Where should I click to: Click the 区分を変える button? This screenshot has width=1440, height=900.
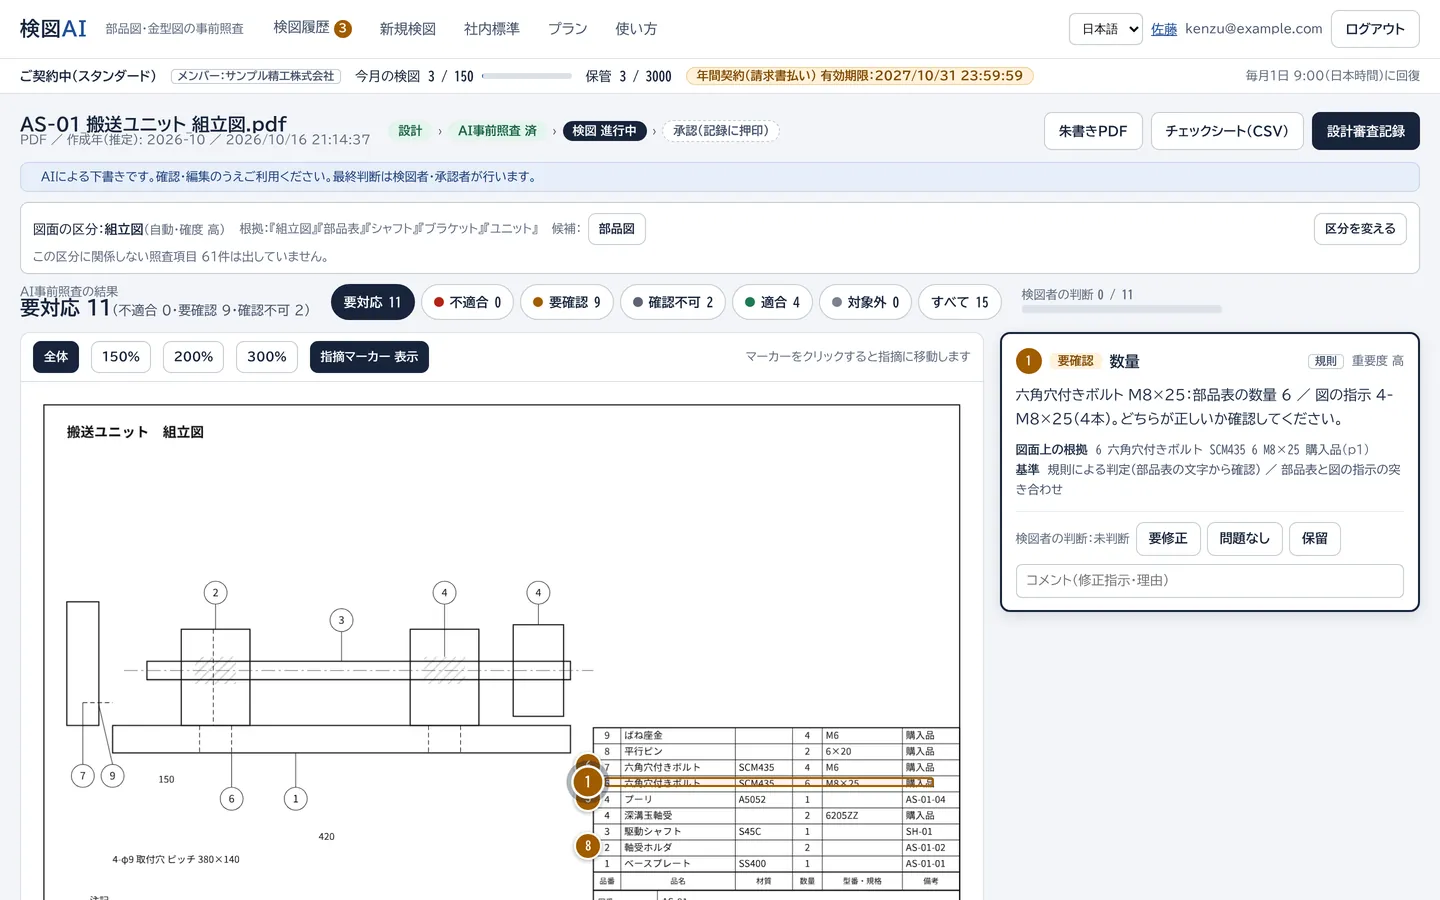click(1360, 229)
